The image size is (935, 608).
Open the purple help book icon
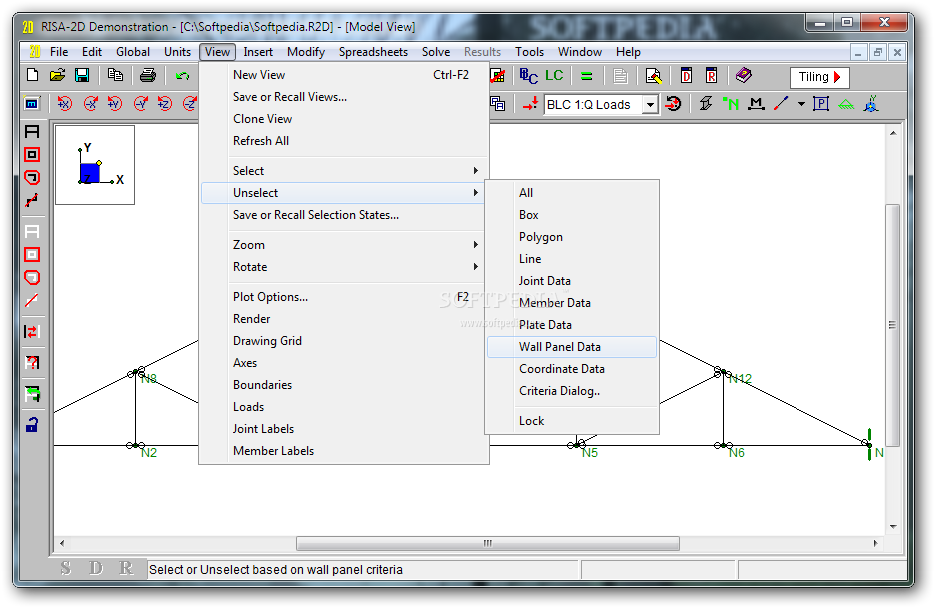click(744, 75)
